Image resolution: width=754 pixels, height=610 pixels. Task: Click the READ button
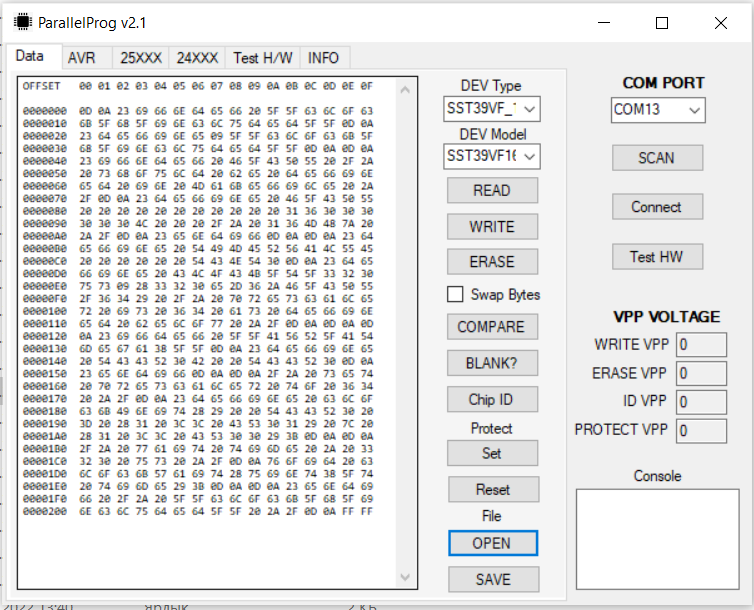click(x=492, y=190)
